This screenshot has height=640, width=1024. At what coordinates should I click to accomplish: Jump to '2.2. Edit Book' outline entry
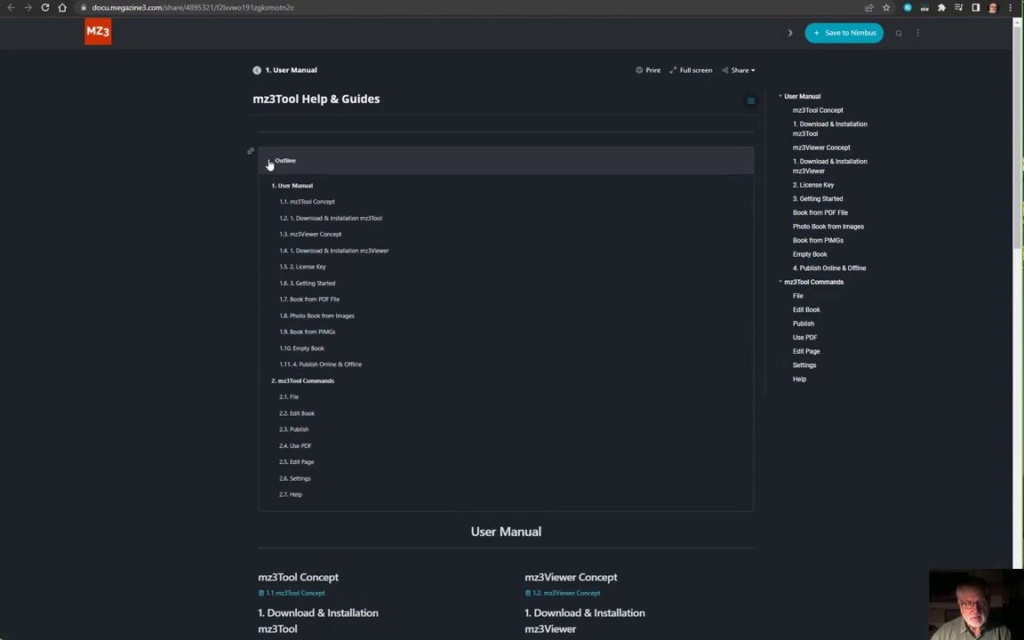click(x=296, y=413)
